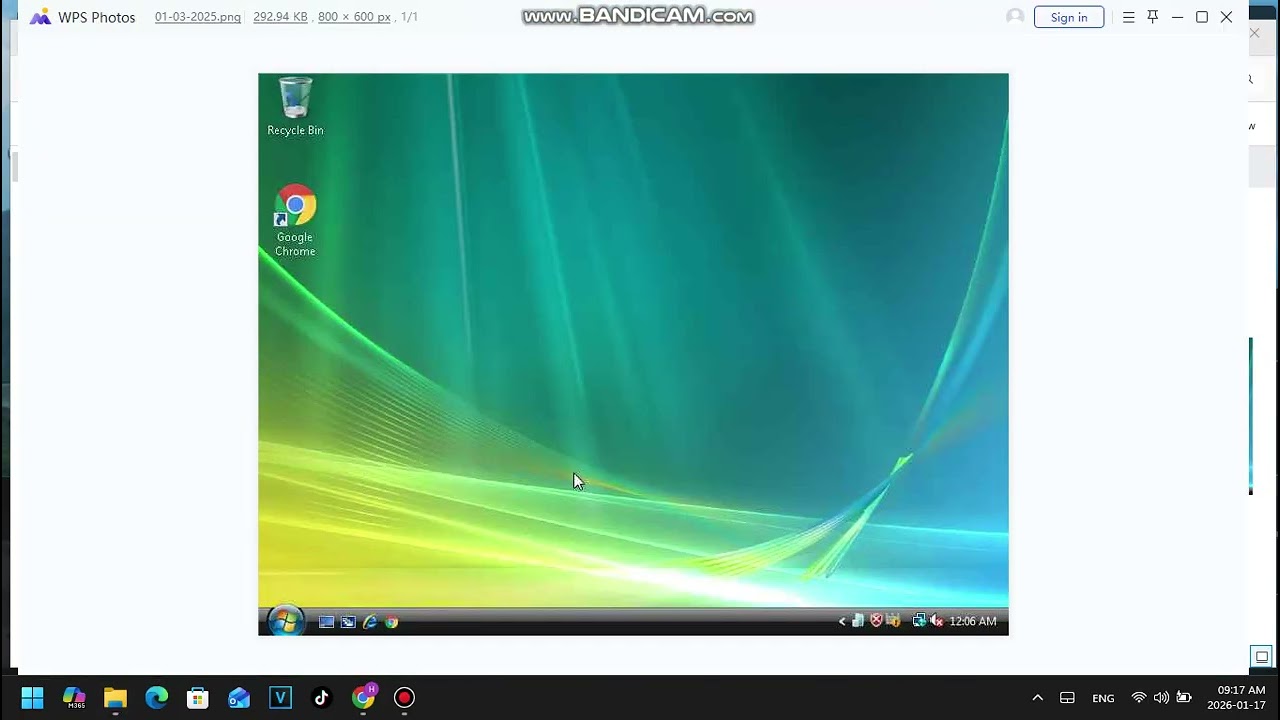1280x720 pixels.
Task: Open File Explorer from the taskbar
Action: pos(115,698)
